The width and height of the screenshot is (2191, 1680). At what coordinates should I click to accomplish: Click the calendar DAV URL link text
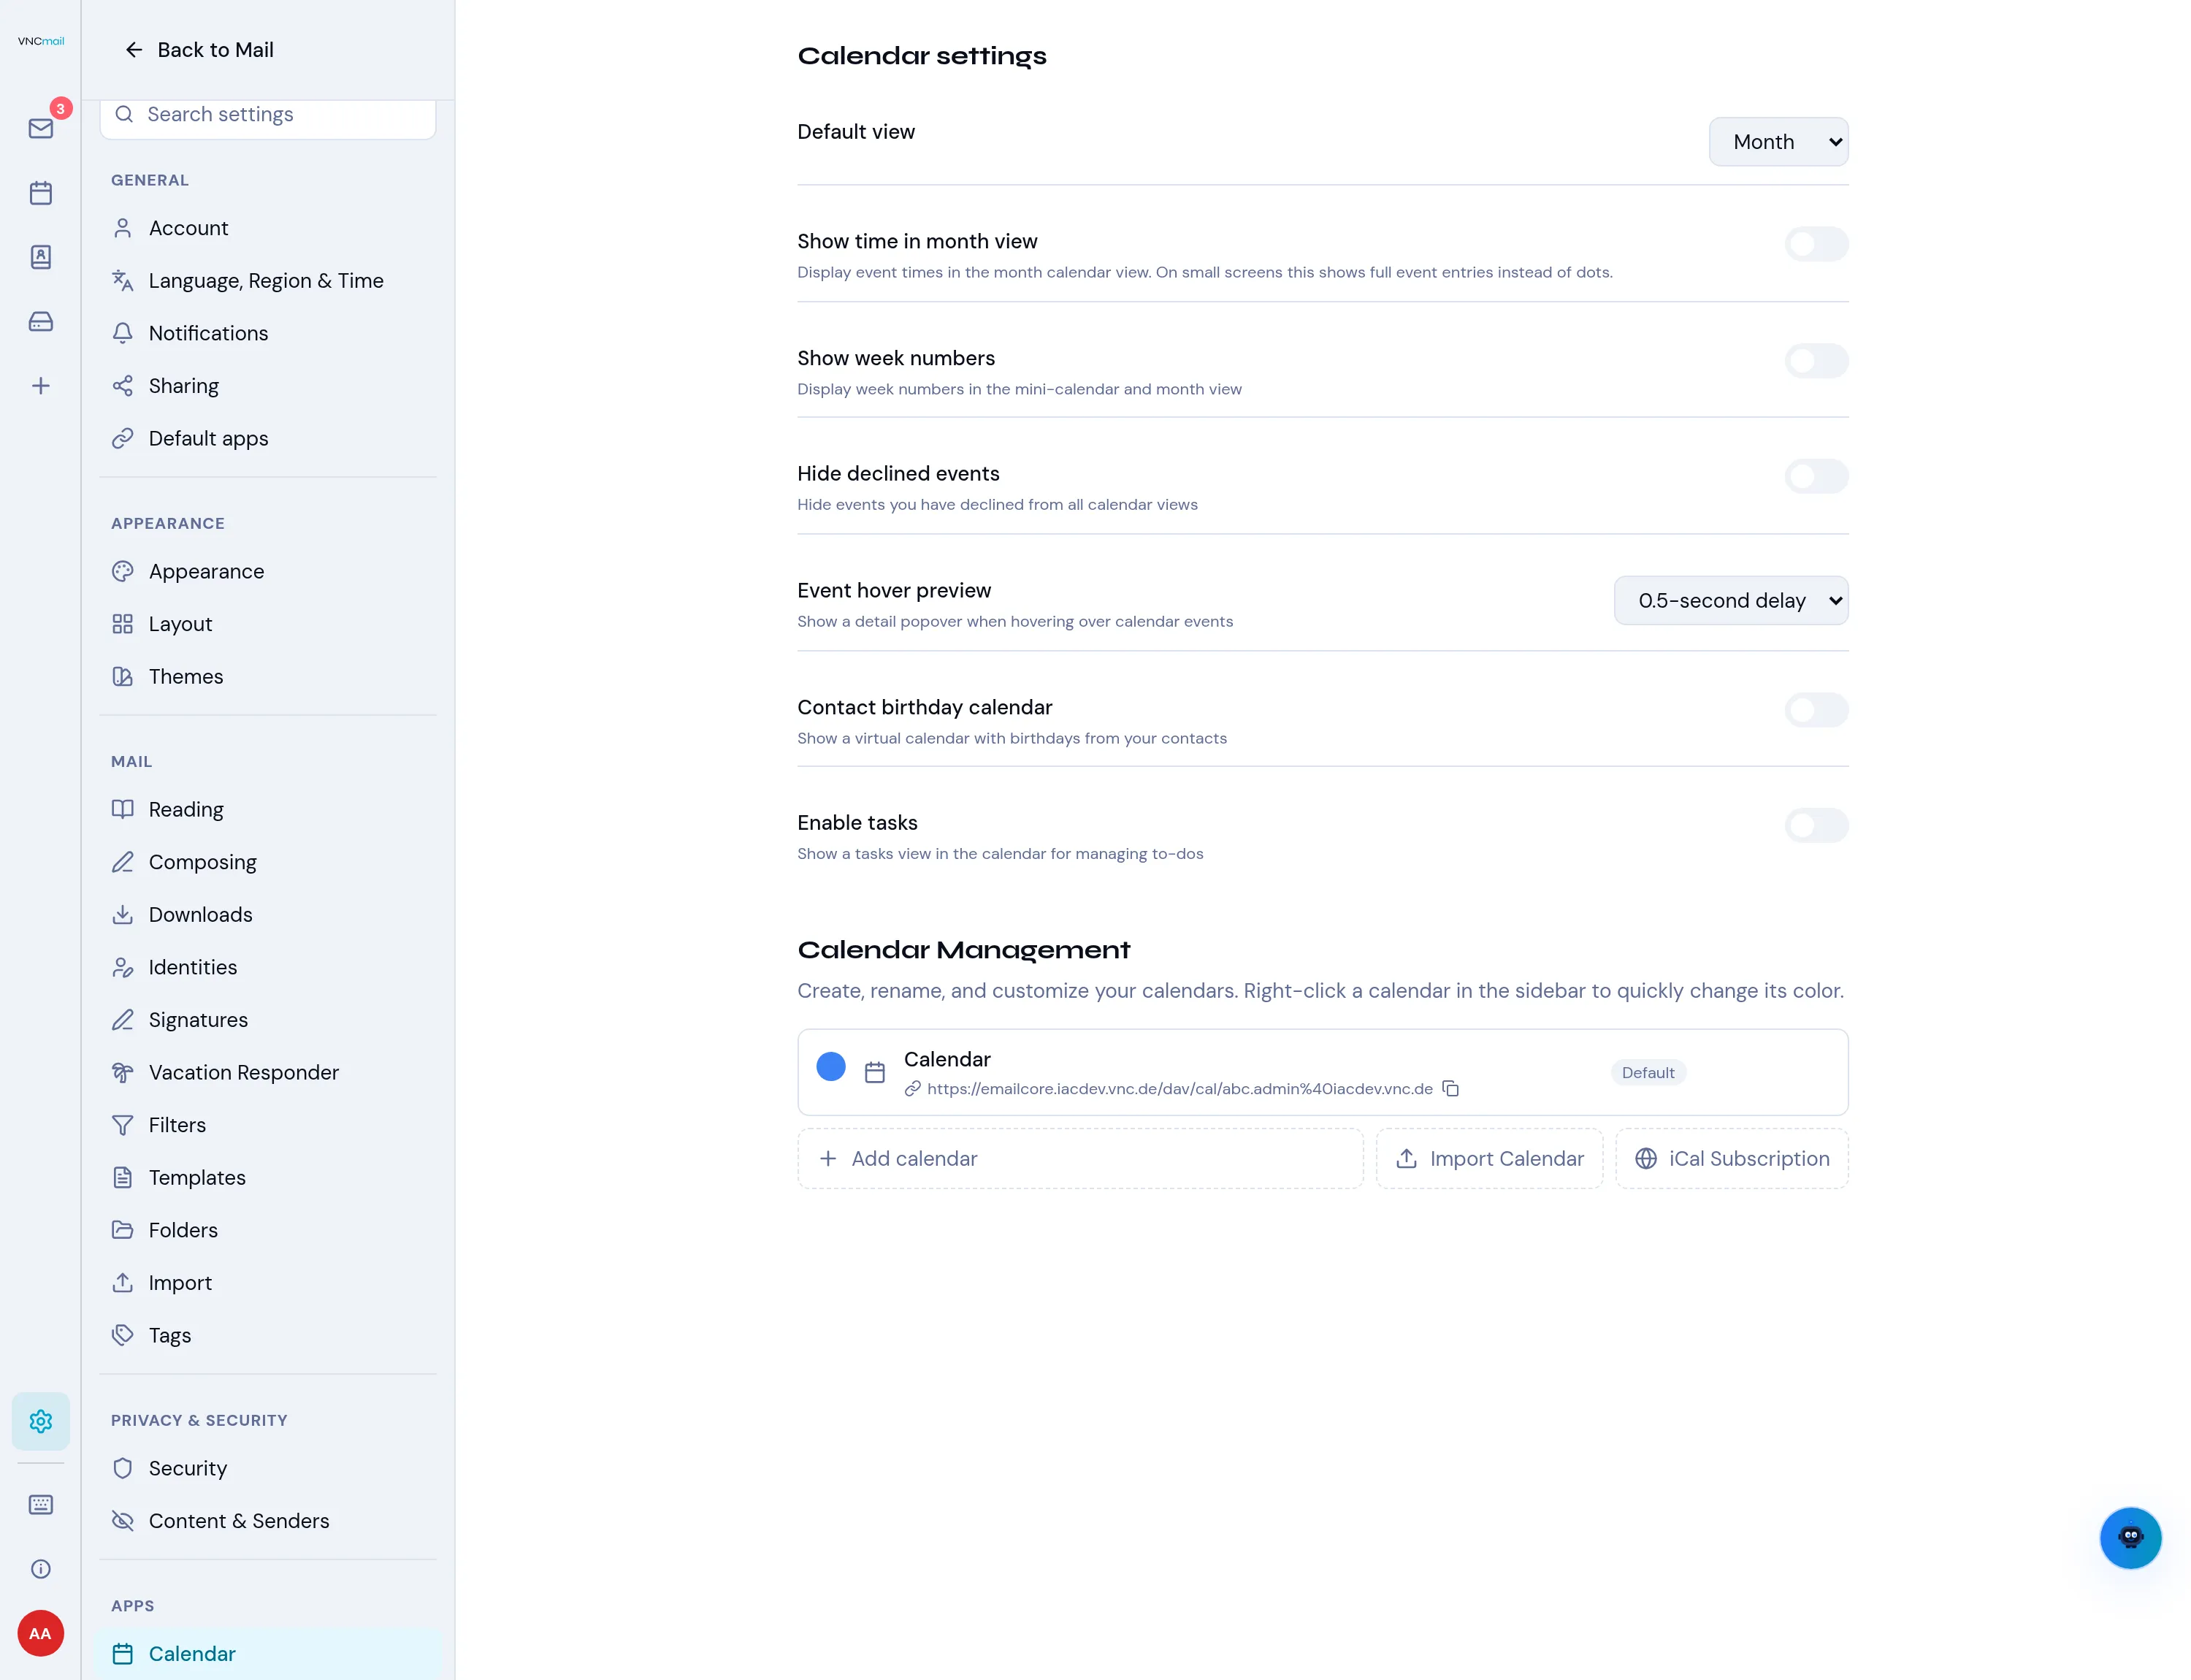pos(1179,1089)
